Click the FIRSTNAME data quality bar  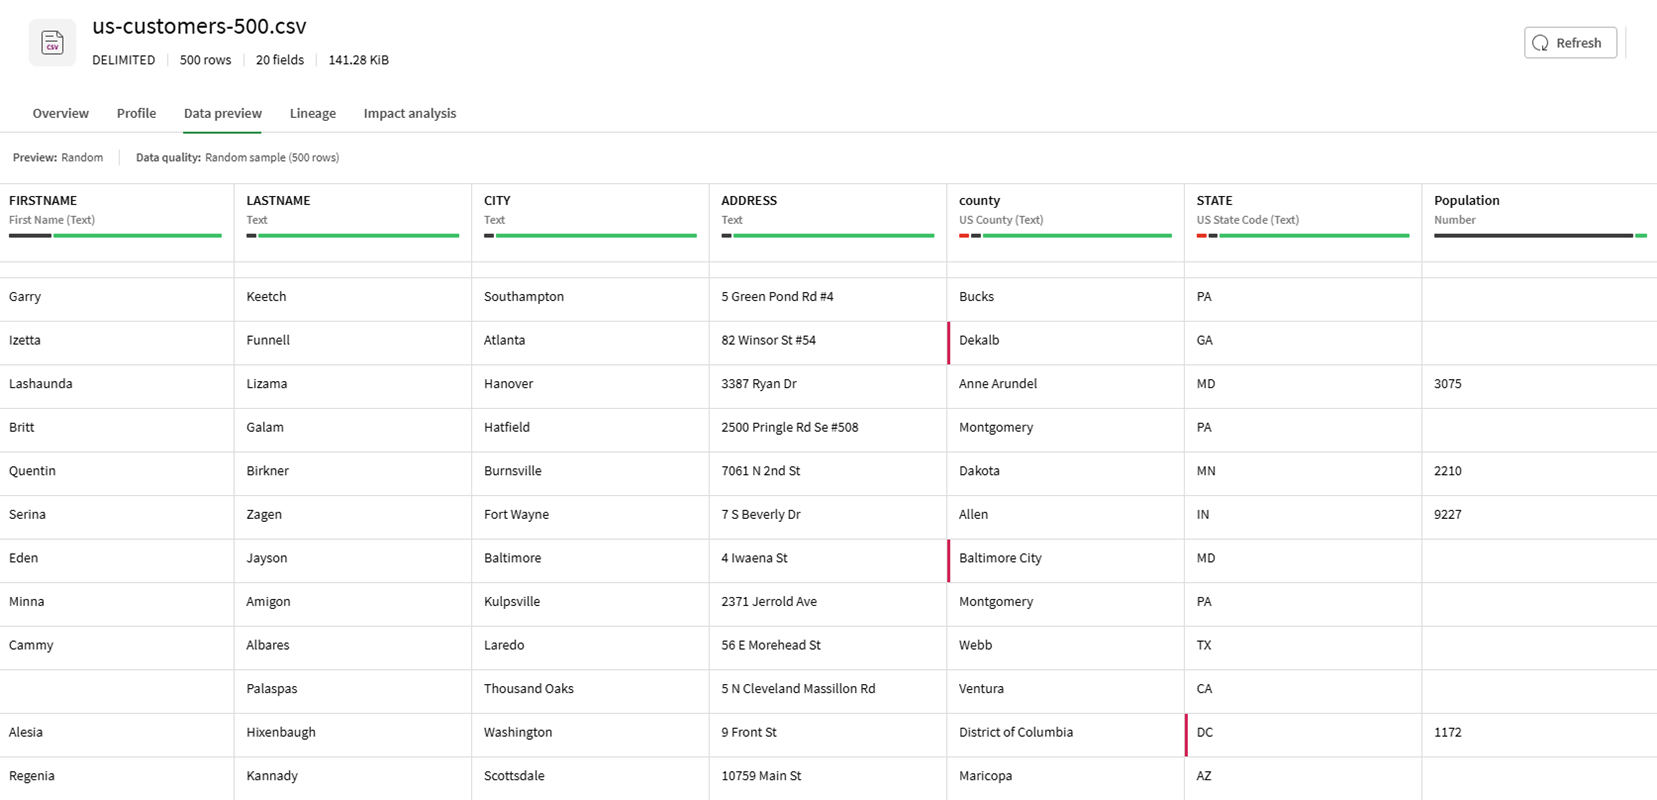(x=115, y=236)
